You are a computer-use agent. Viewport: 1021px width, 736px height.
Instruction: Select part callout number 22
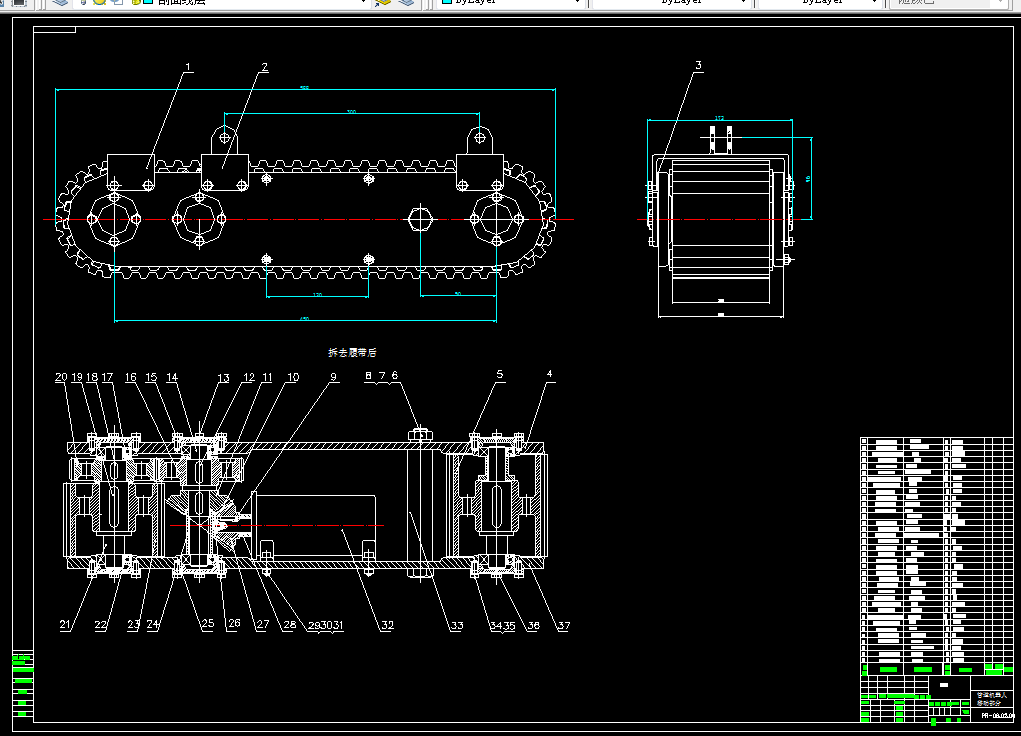100,625
